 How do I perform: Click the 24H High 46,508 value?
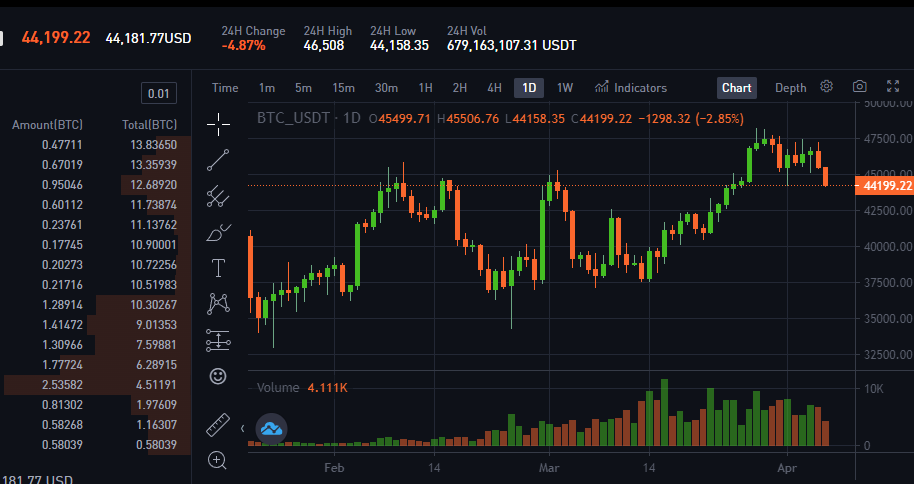point(324,45)
